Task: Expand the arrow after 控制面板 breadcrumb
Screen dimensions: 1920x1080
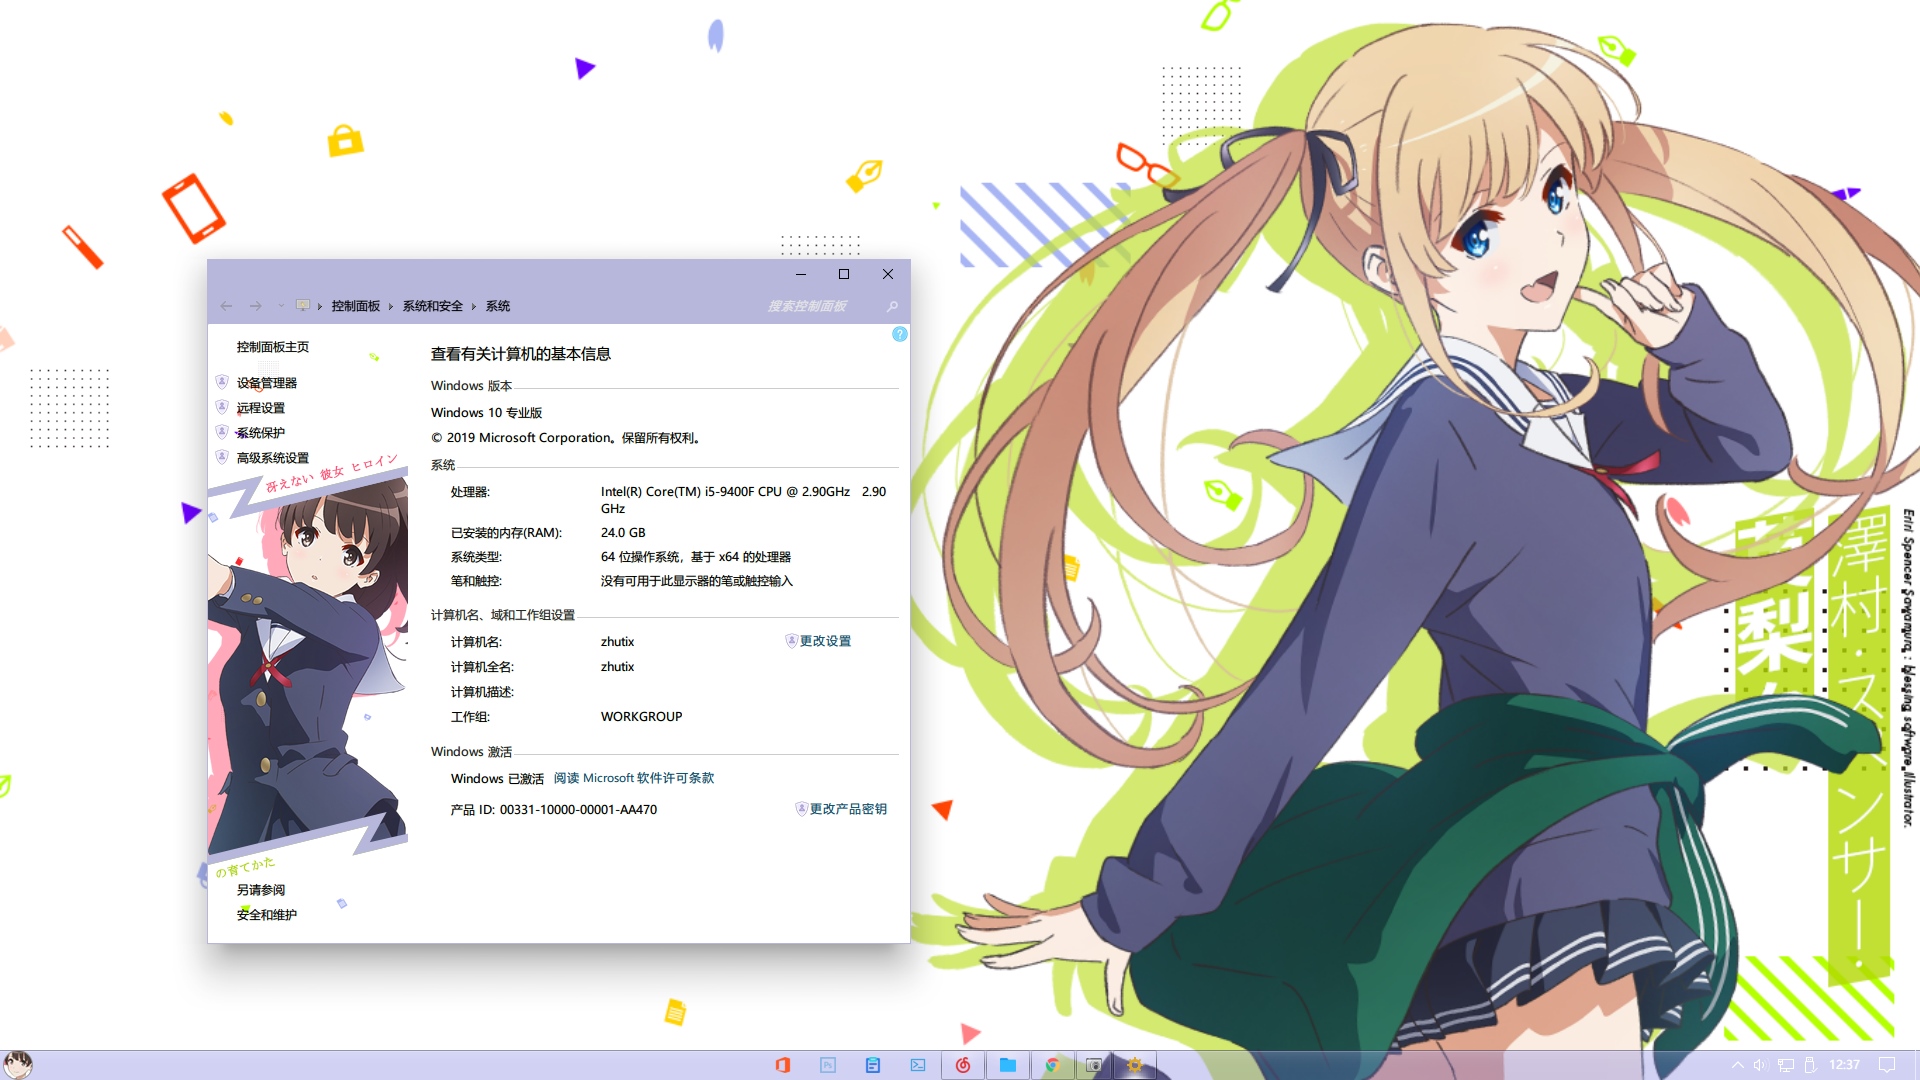Action: [x=391, y=306]
